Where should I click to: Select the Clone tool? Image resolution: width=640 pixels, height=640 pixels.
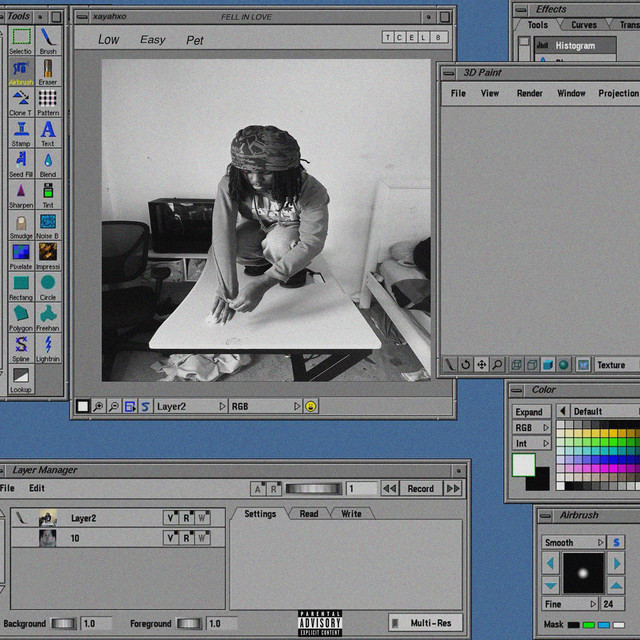21,102
